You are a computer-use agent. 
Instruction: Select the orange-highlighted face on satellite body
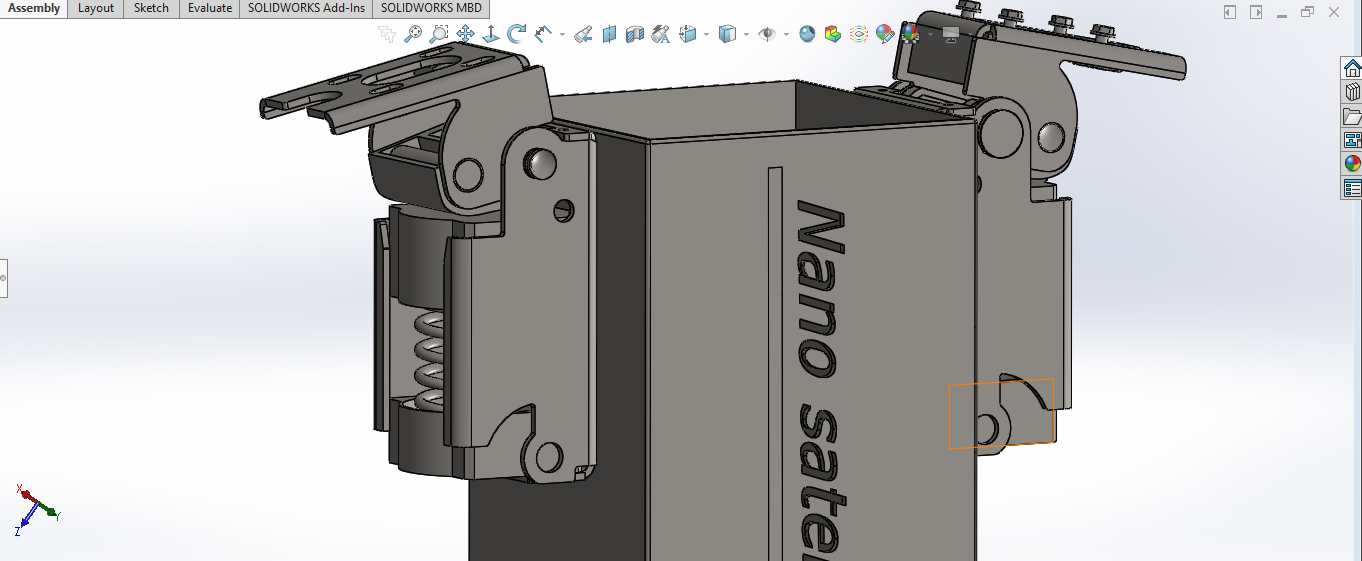click(1001, 414)
